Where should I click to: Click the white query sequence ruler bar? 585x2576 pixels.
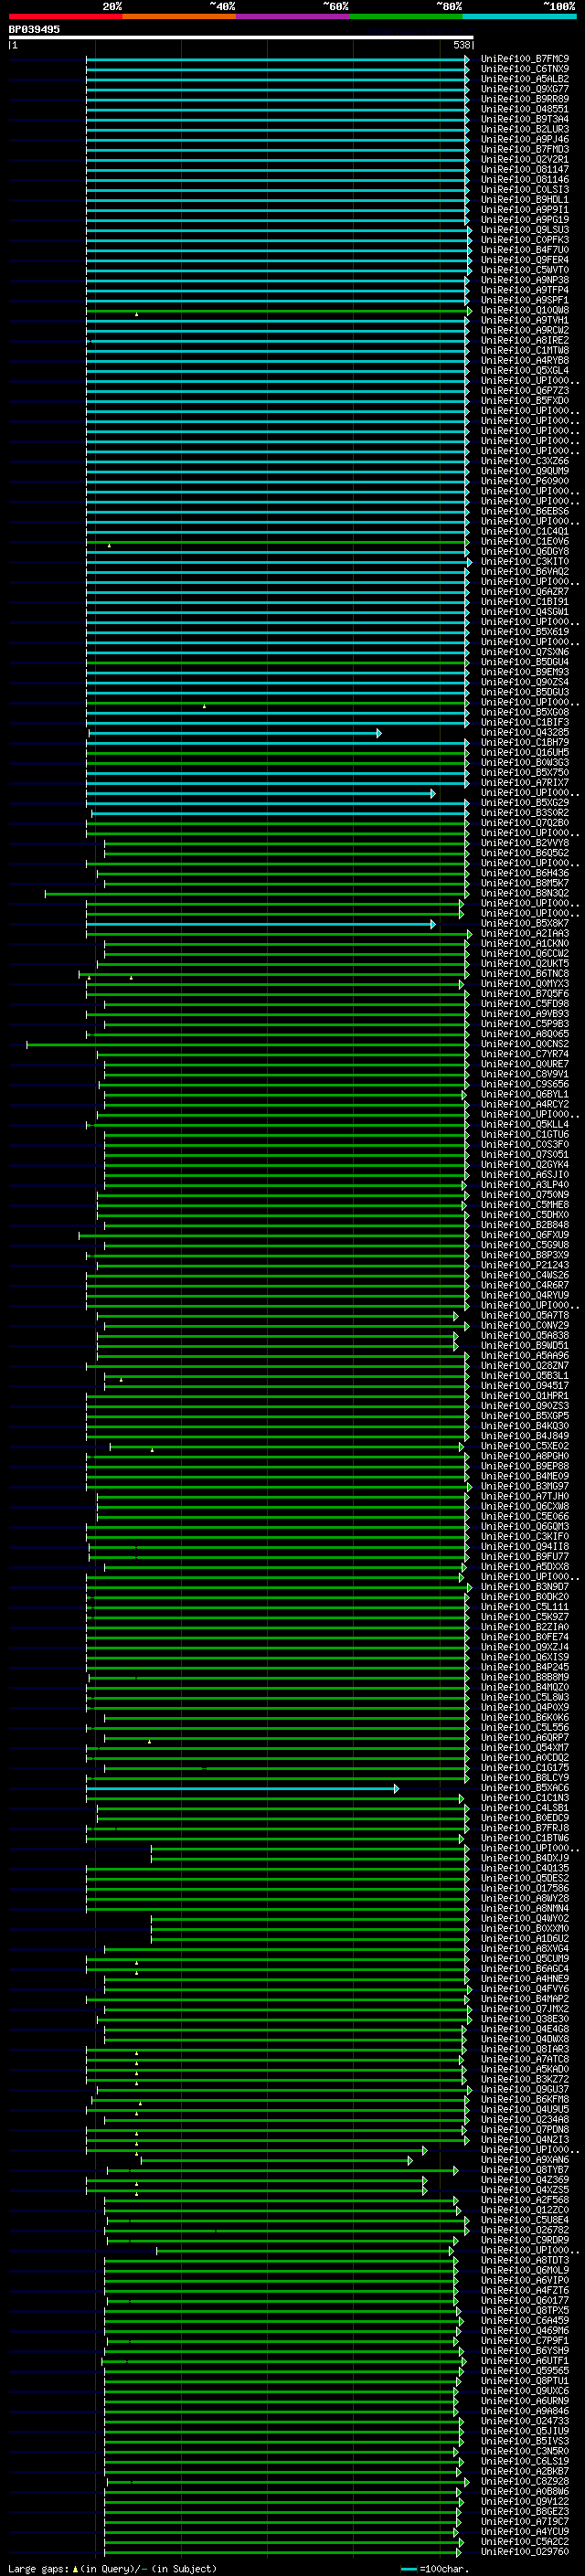point(241,37)
